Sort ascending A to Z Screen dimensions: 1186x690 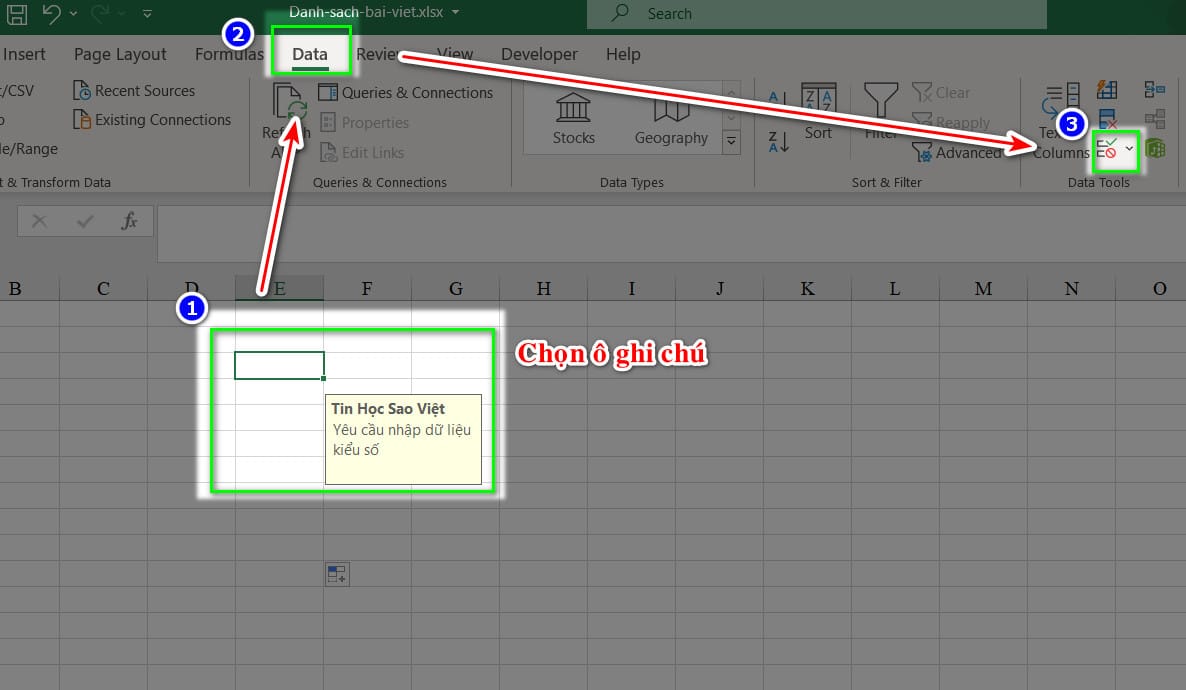[778, 100]
